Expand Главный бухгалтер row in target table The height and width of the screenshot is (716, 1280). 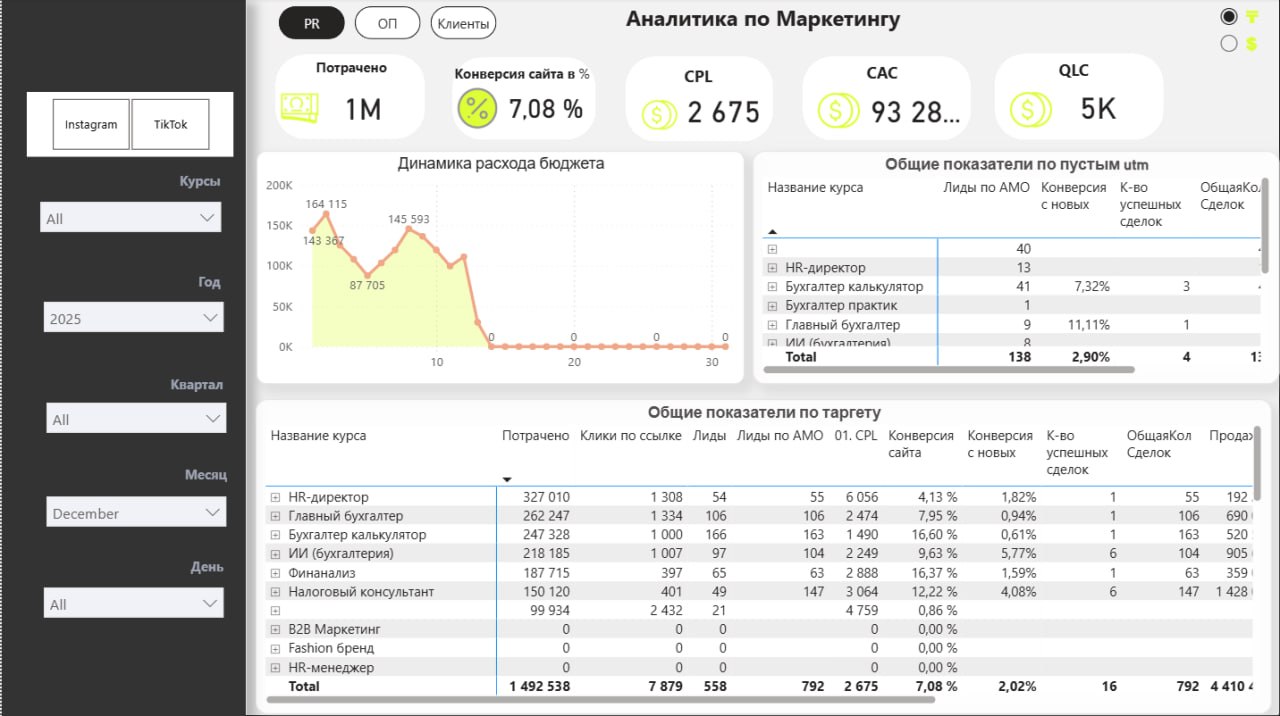coord(275,516)
